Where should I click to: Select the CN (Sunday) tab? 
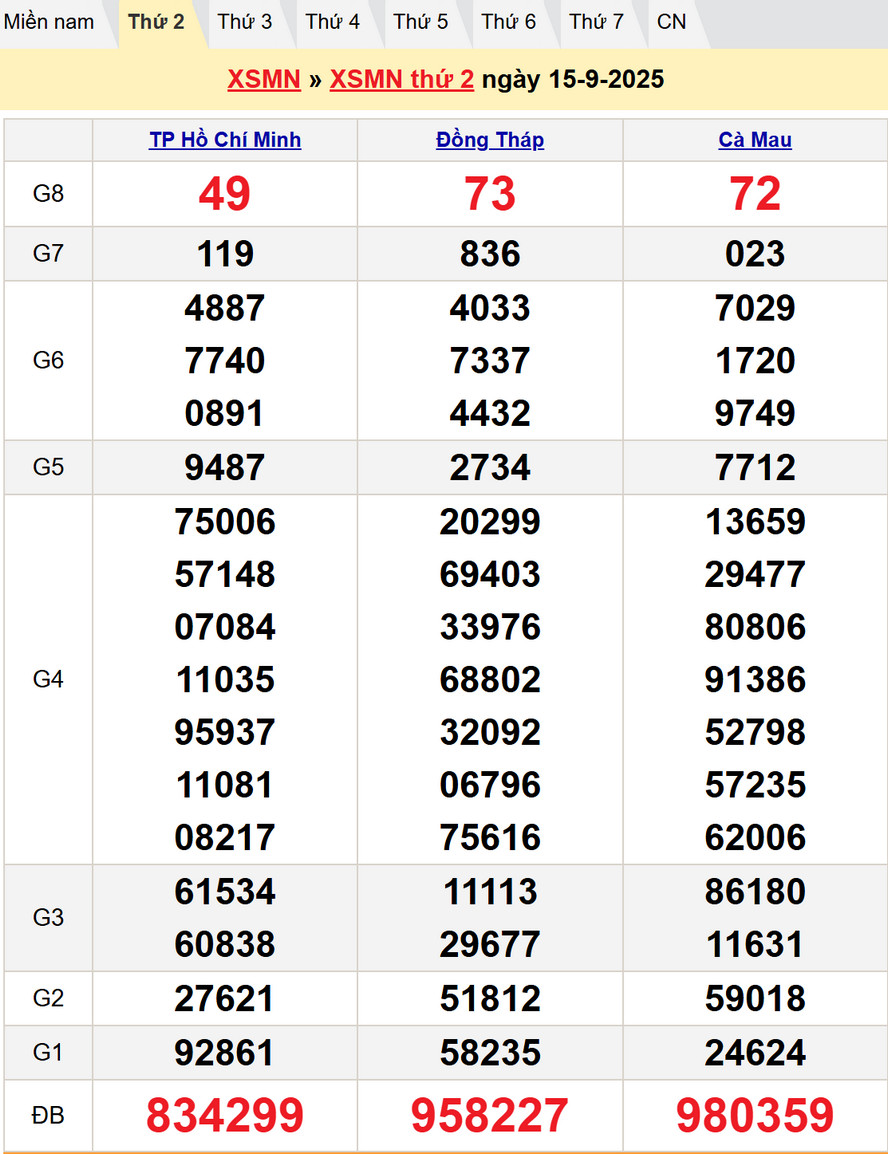point(672,22)
